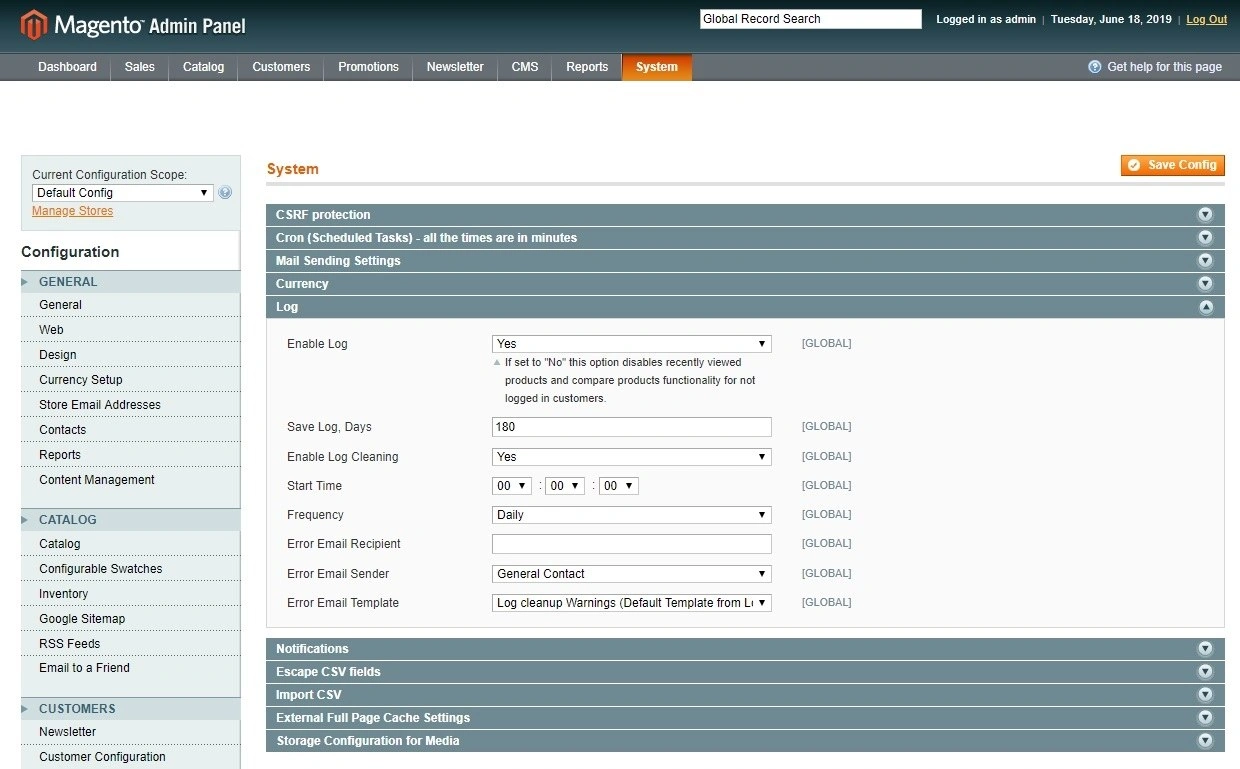
Task: Open the Error Email Sender dropdown
Action: [x=630, y=573]
